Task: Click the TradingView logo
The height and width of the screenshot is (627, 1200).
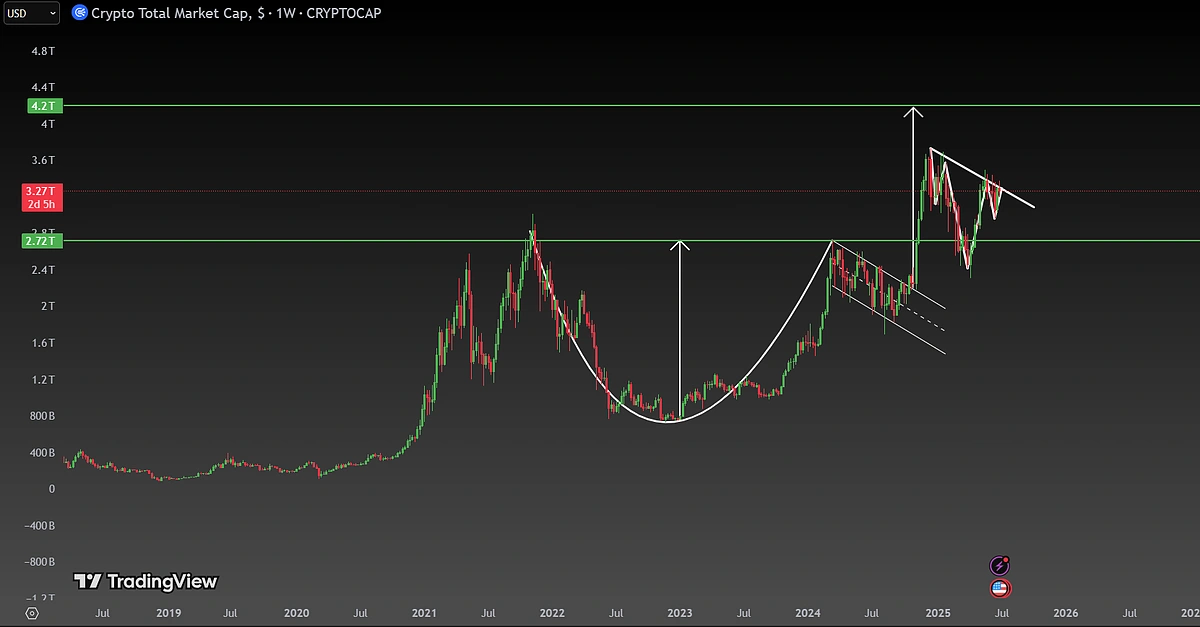Action: click(145, 581)
